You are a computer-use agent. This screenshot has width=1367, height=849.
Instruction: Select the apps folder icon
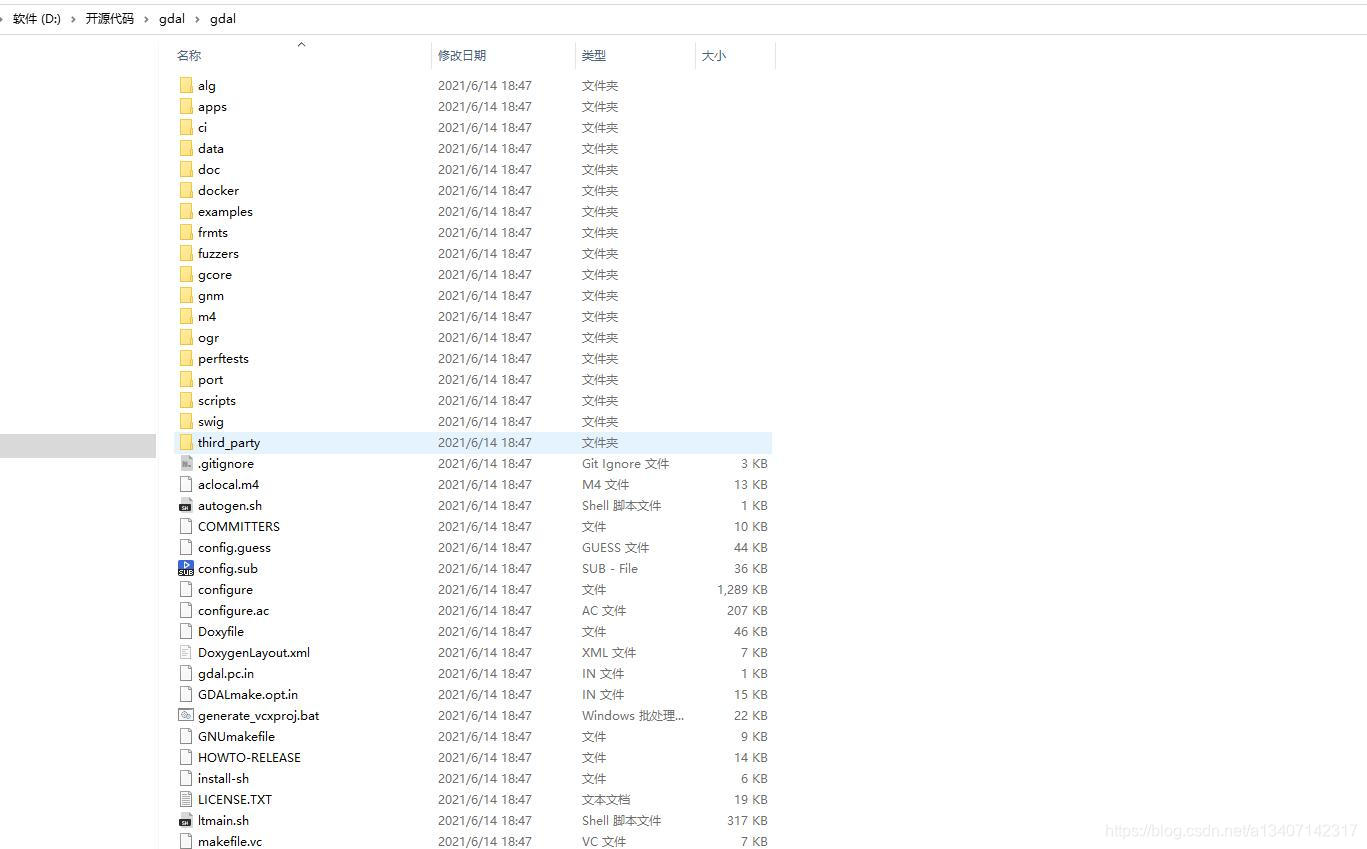[x=185, y=107]
